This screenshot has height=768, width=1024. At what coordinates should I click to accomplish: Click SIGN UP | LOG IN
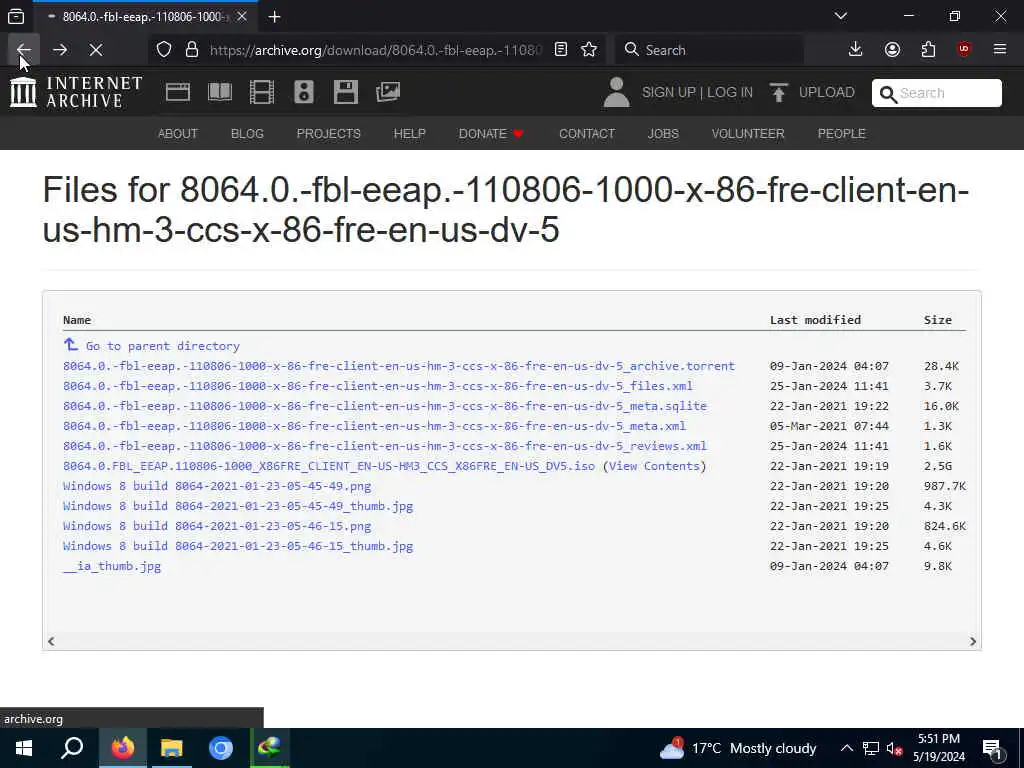[x=697, y=93]
